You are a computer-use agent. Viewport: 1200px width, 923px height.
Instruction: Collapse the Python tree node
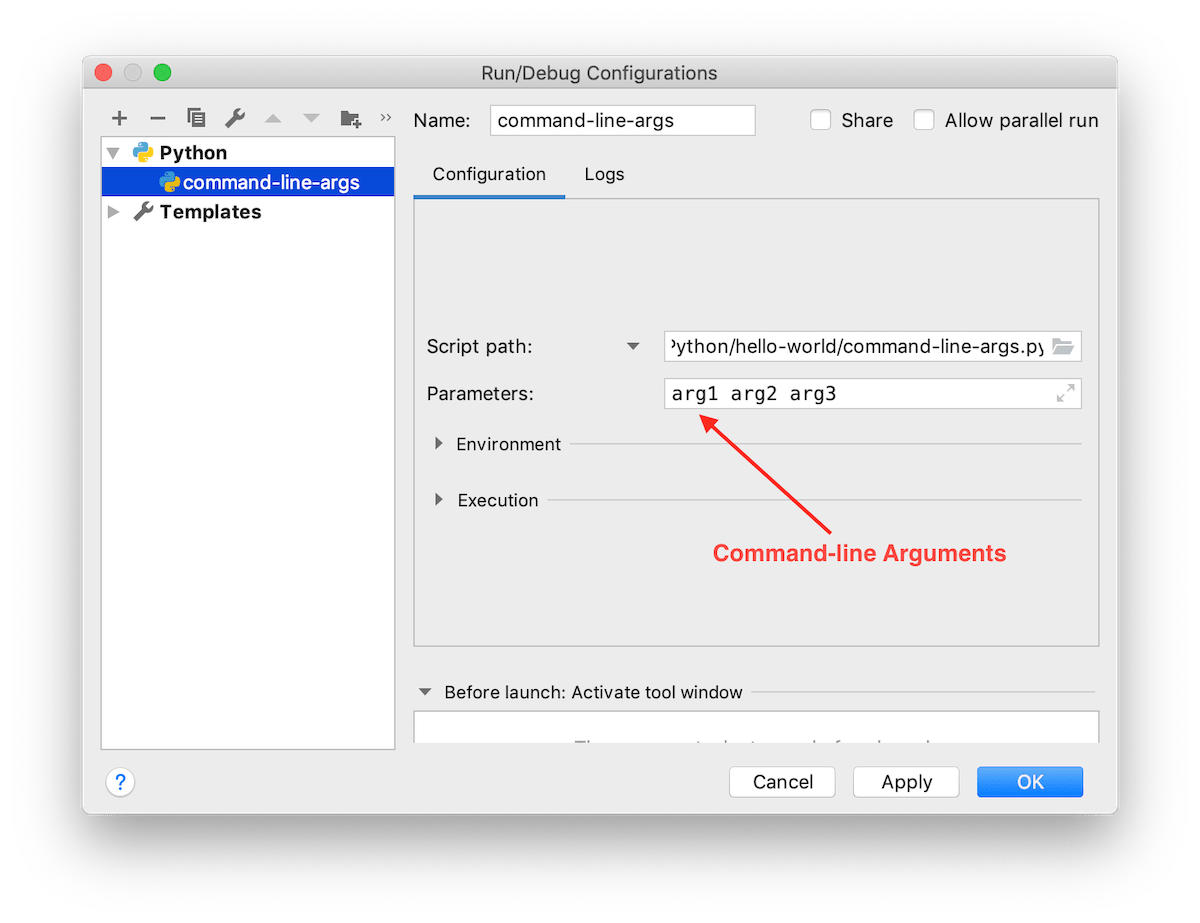[x=112, y=152]
